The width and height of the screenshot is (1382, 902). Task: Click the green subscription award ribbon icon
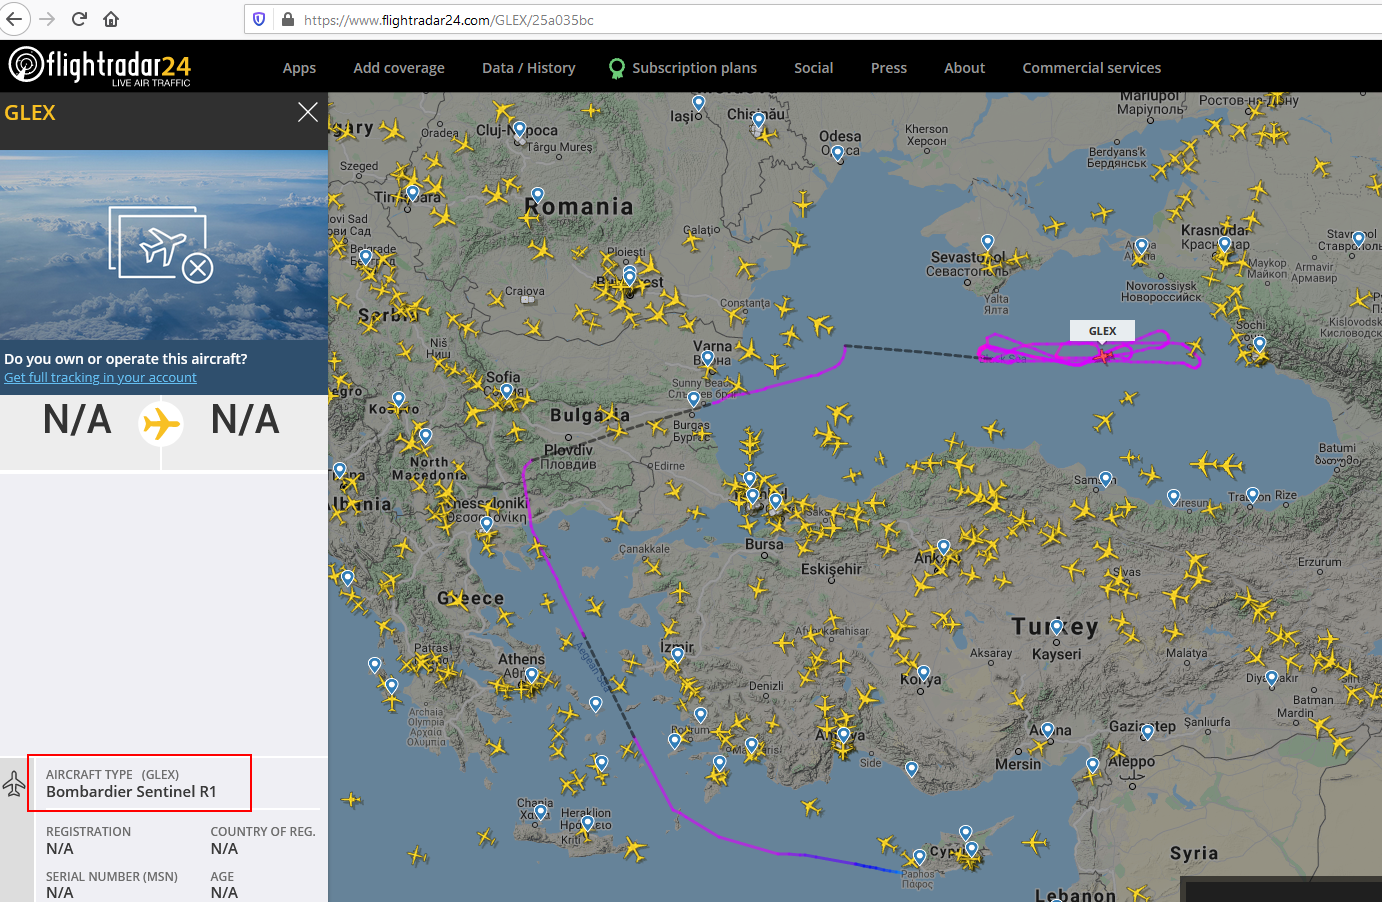pos(617,68)
